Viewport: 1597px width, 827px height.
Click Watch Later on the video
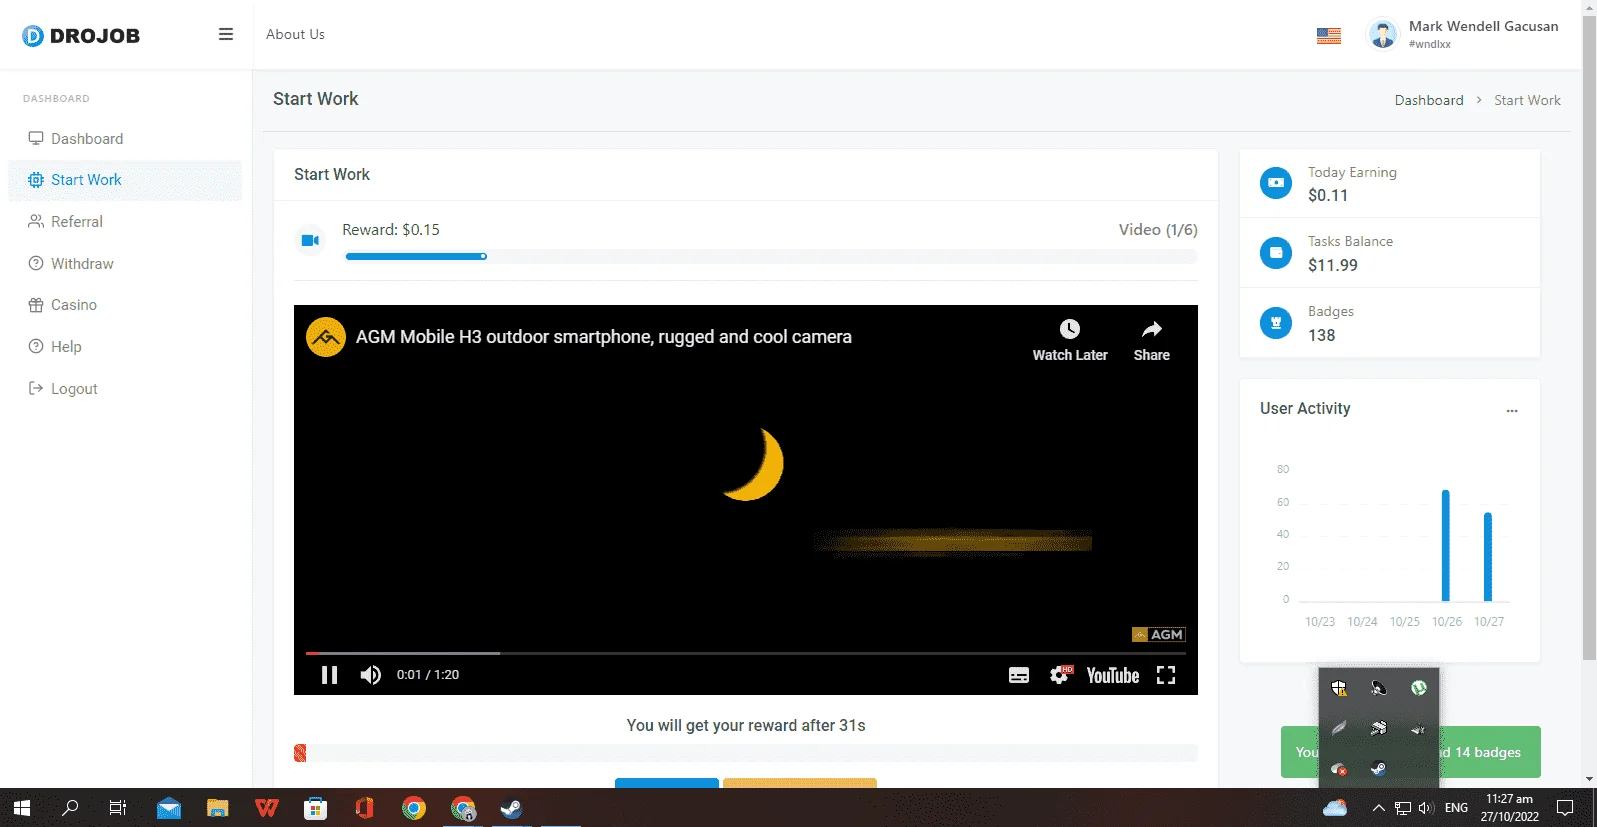click(1070, 340)
